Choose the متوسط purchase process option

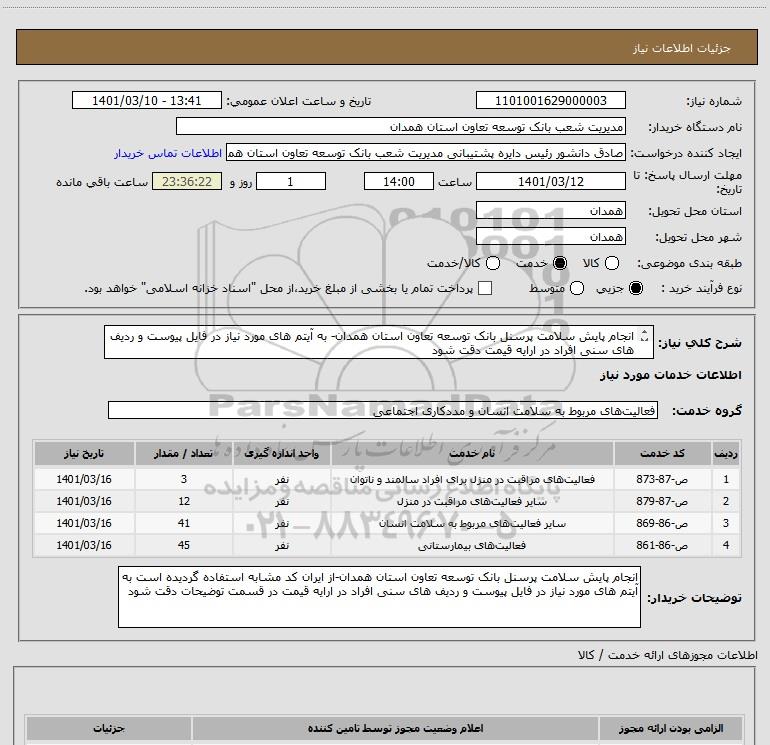(x=577, y=288)
